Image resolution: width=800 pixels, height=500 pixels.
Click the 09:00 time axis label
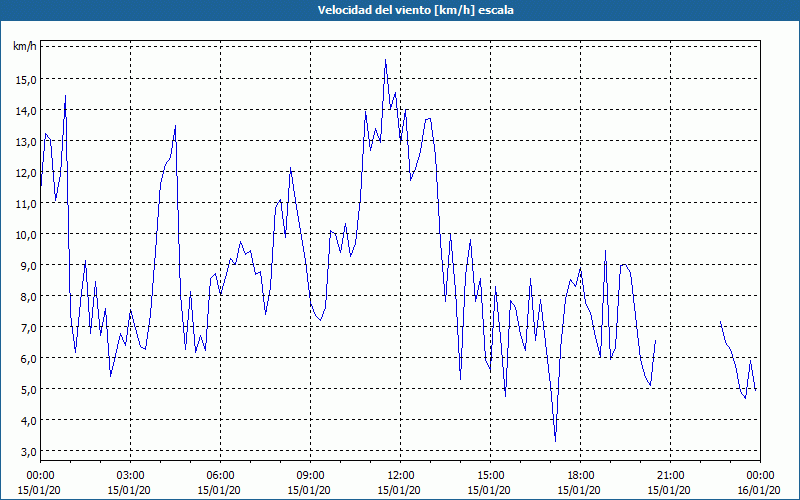click(x=310, y=476)
